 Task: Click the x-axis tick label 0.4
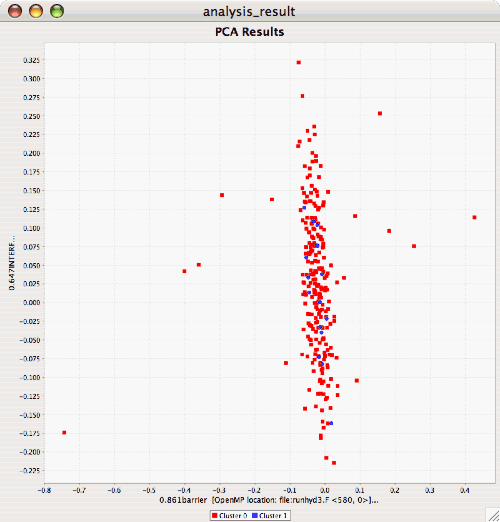point(465,491)
